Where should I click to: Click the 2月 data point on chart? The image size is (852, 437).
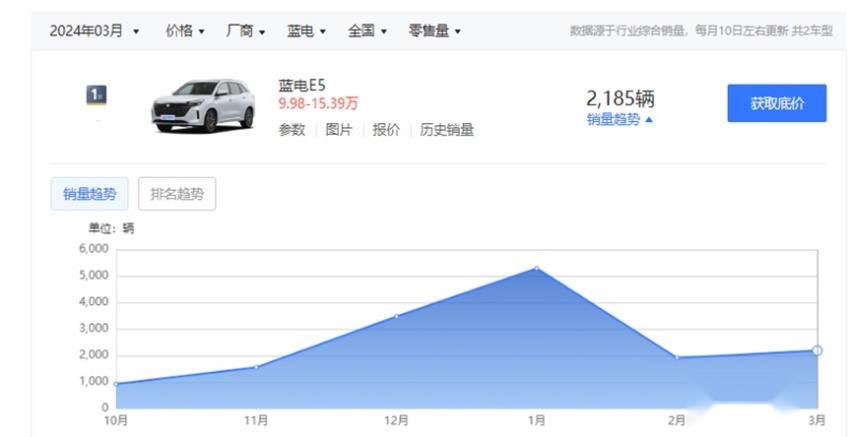pyautogui.click(x=677, y=358)
